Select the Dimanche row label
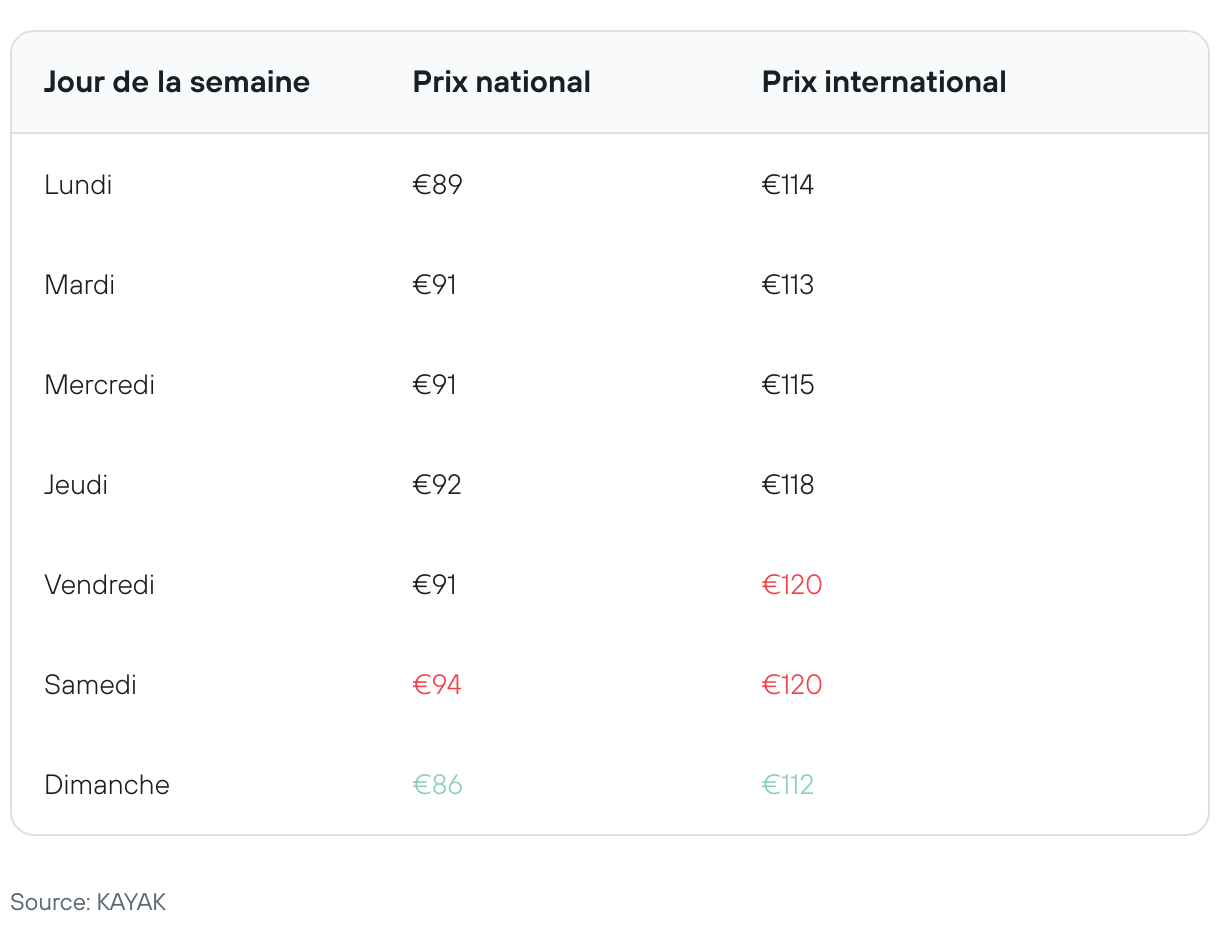 tap(107, 785)
